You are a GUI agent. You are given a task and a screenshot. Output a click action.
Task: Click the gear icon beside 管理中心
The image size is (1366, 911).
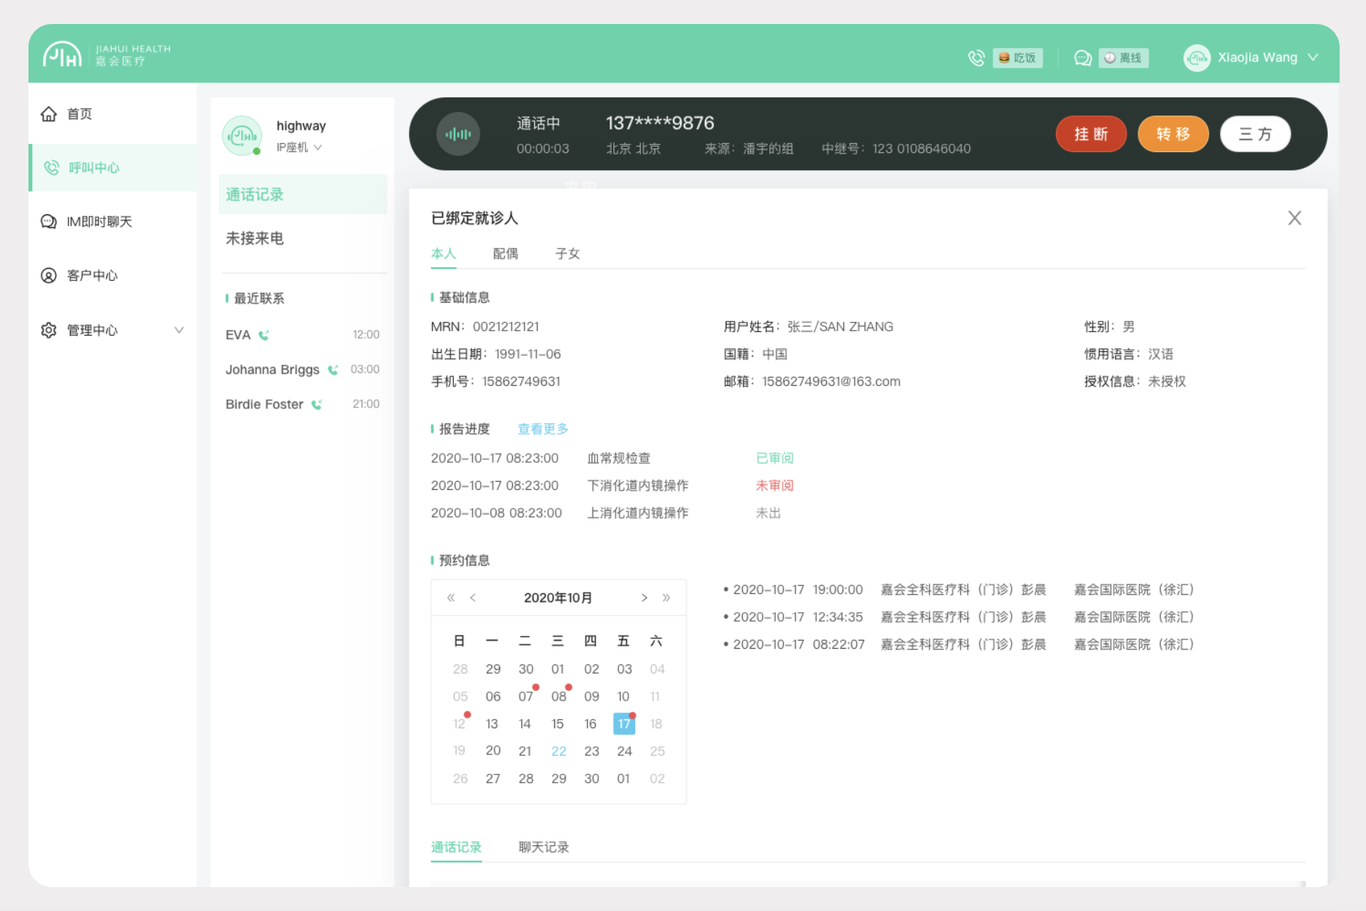coord(49,330)
